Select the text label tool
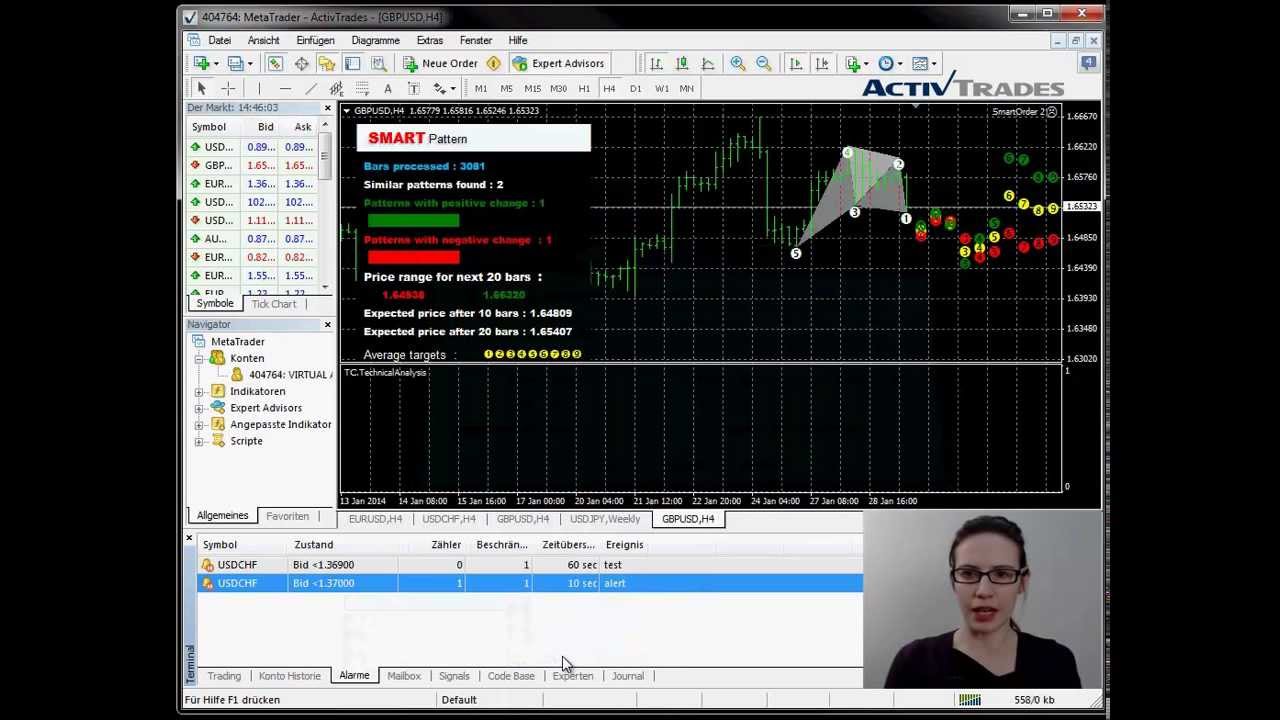The width and height of the screenshot is (1280, 720). click(413, 88)
